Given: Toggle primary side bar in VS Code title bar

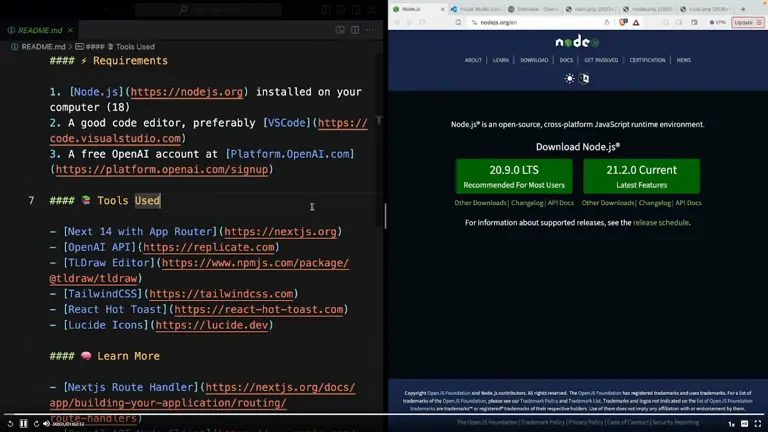Looking at the screenshot, I should [x=326, y=9].
